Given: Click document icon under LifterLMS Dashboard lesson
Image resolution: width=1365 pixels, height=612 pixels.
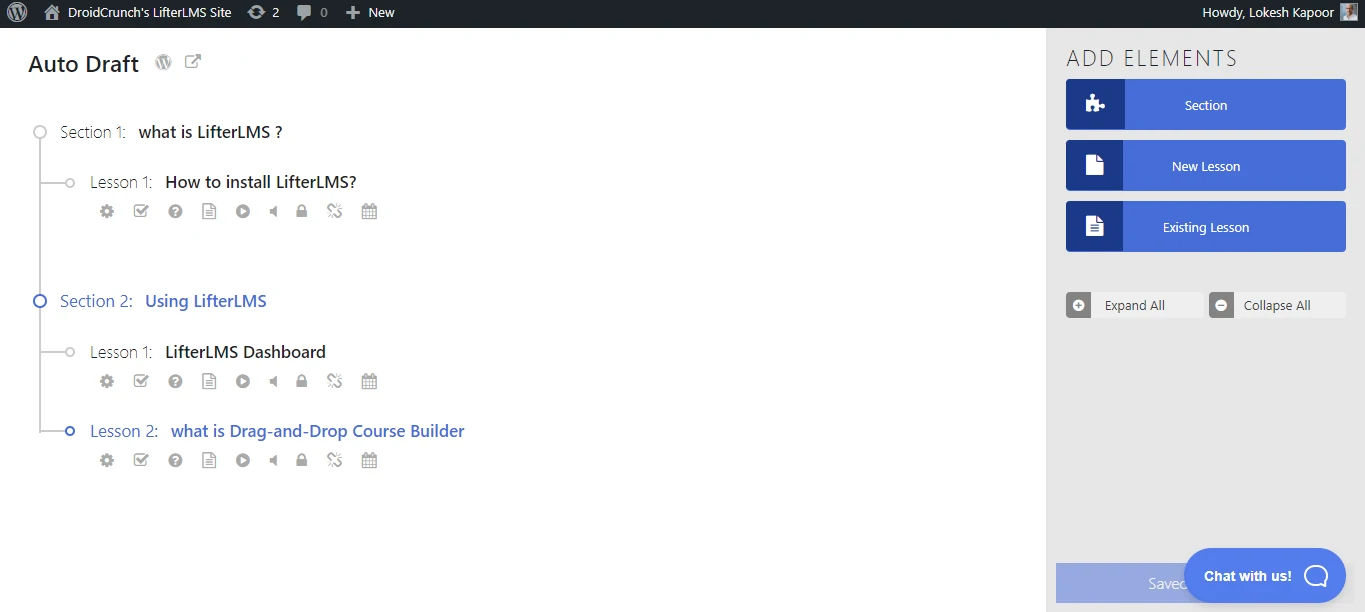Looking at the screenshot, I should [x=209, y=381].
